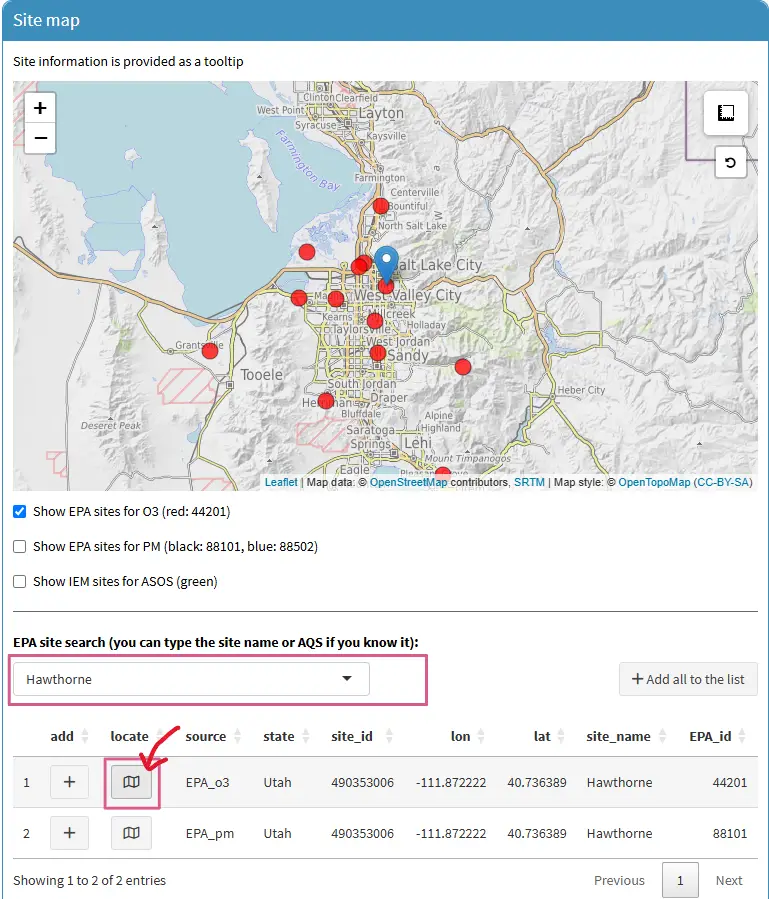
Task: Locate the EPA_o3 Hawthorne site on map
Action: [131, 782]
